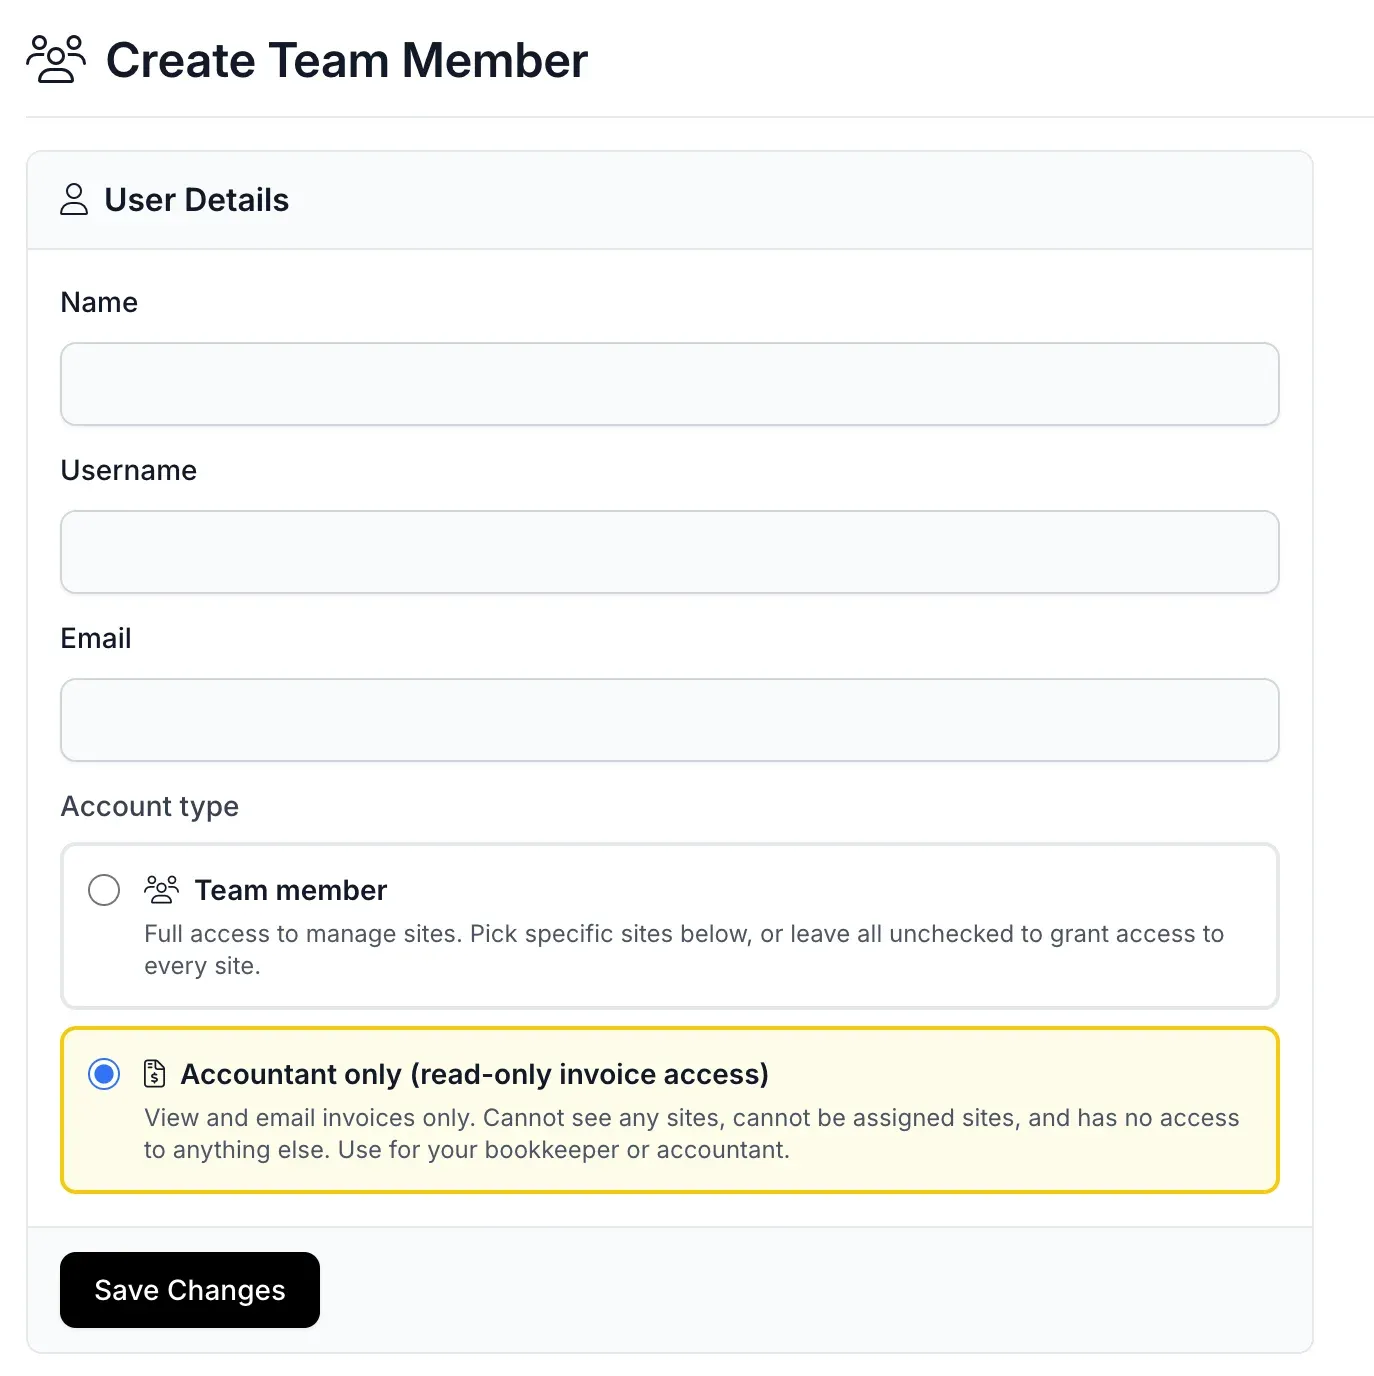Click the invoice document icon beside Accountant only

[x=154, y=1074]
